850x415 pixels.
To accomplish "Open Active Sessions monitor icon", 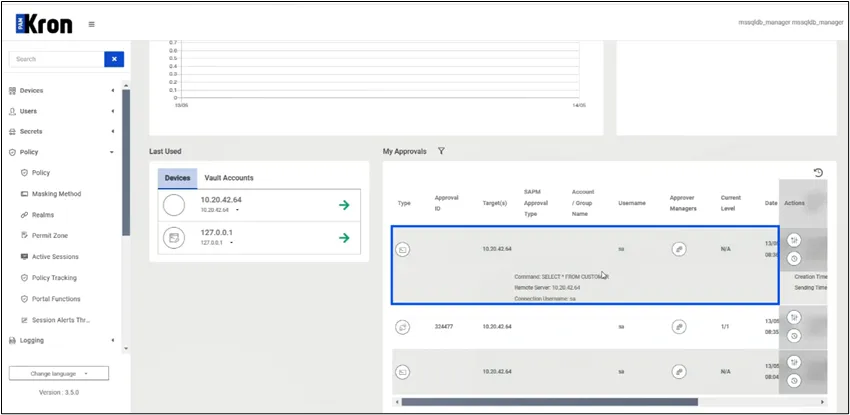I will (24, 257).
